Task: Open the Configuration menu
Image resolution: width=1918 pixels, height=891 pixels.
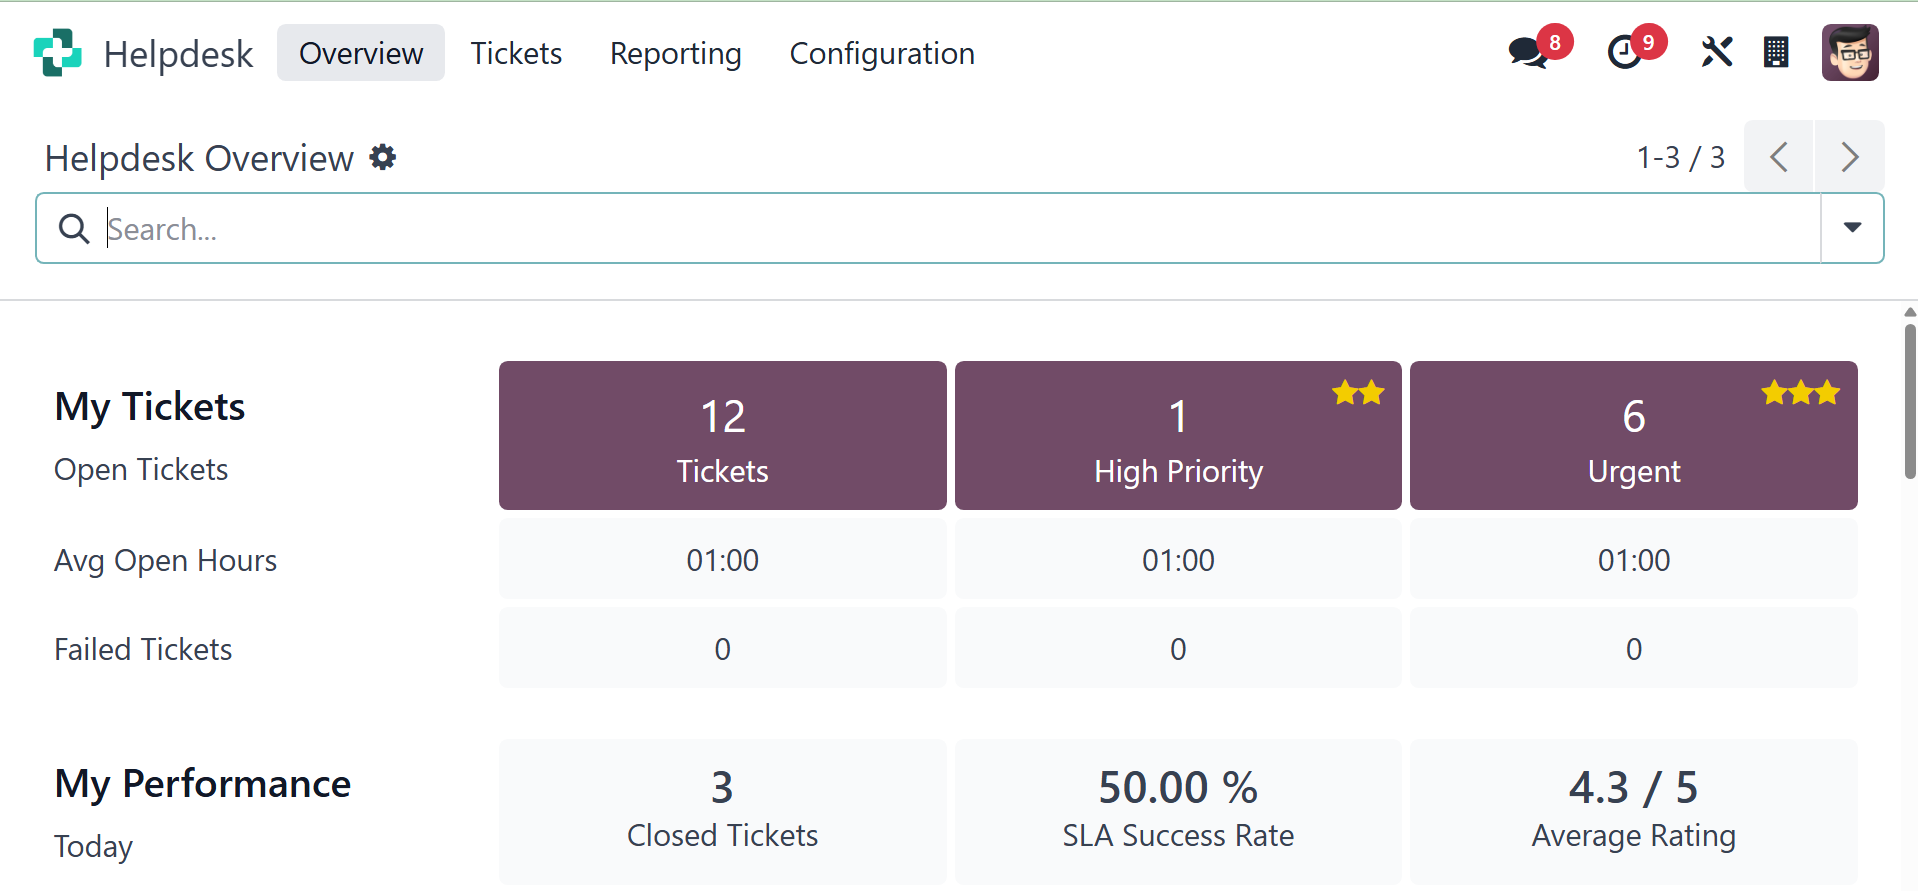Action: point(882,53)
